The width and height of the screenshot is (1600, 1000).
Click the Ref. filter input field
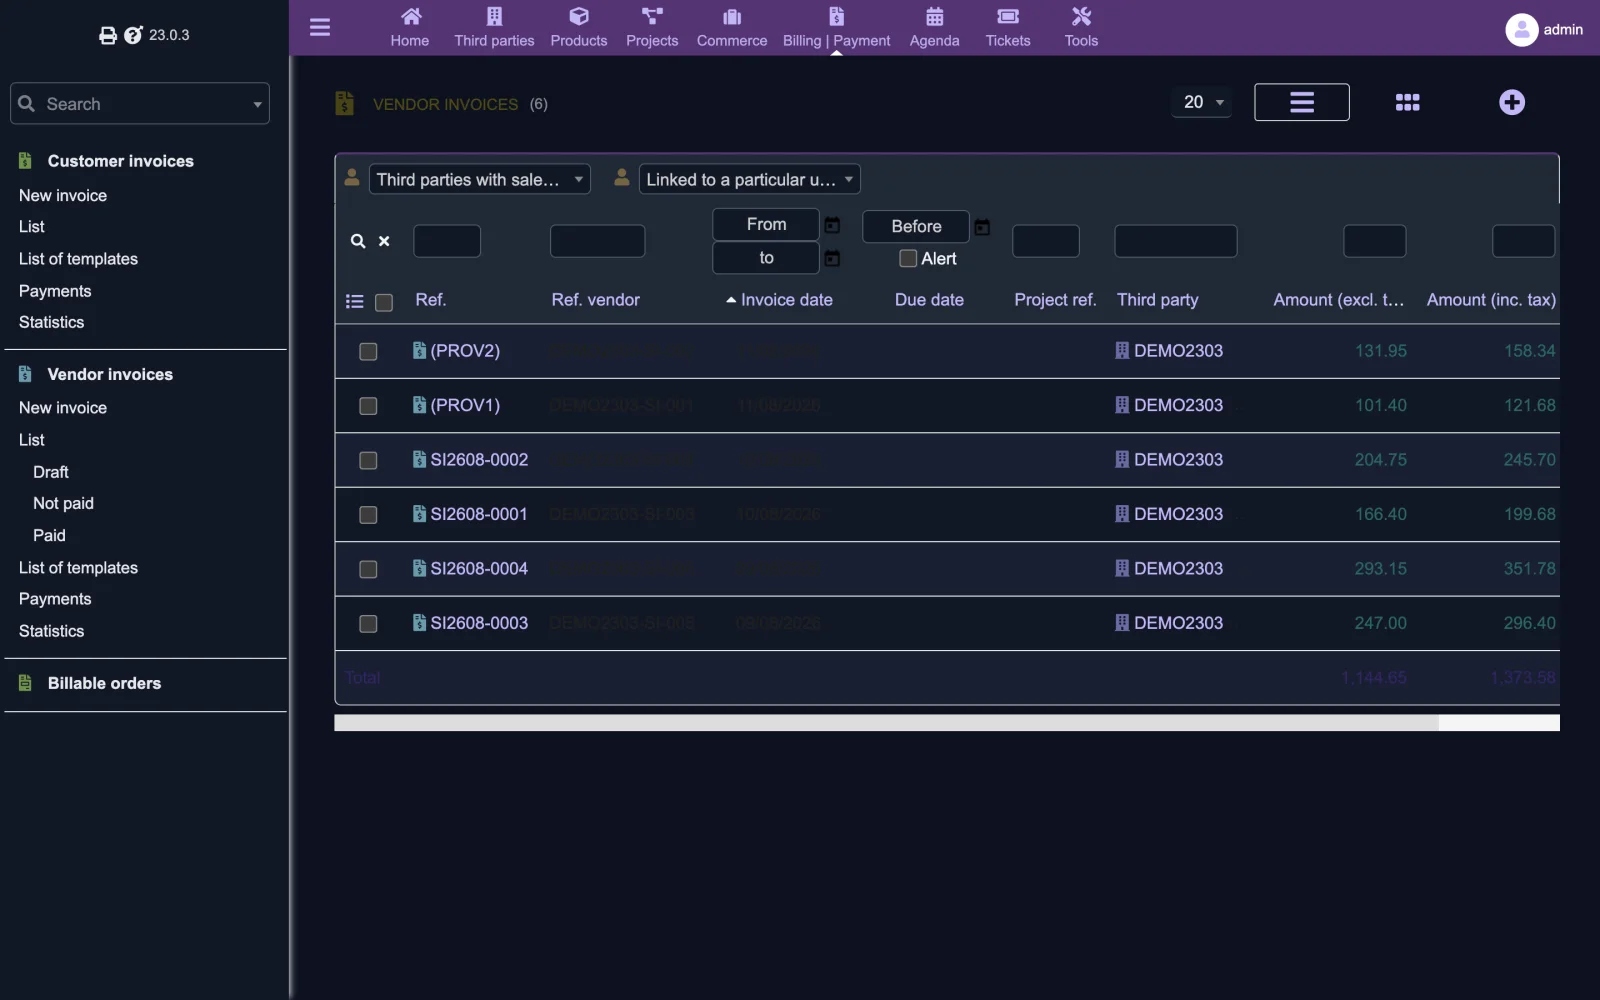447,241
